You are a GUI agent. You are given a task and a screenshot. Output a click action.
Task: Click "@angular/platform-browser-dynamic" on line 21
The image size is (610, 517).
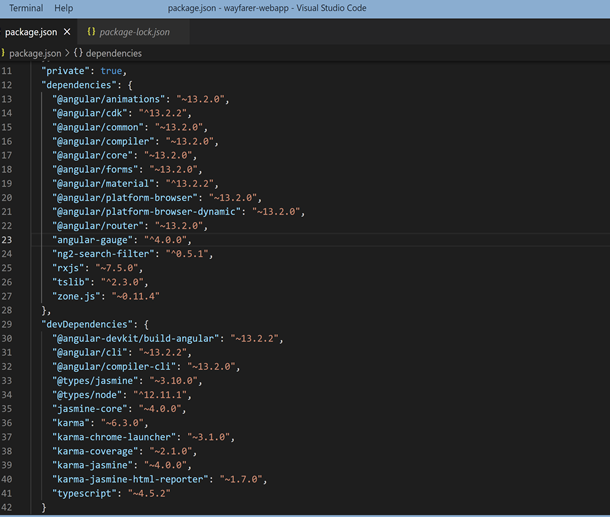point(147,212)
